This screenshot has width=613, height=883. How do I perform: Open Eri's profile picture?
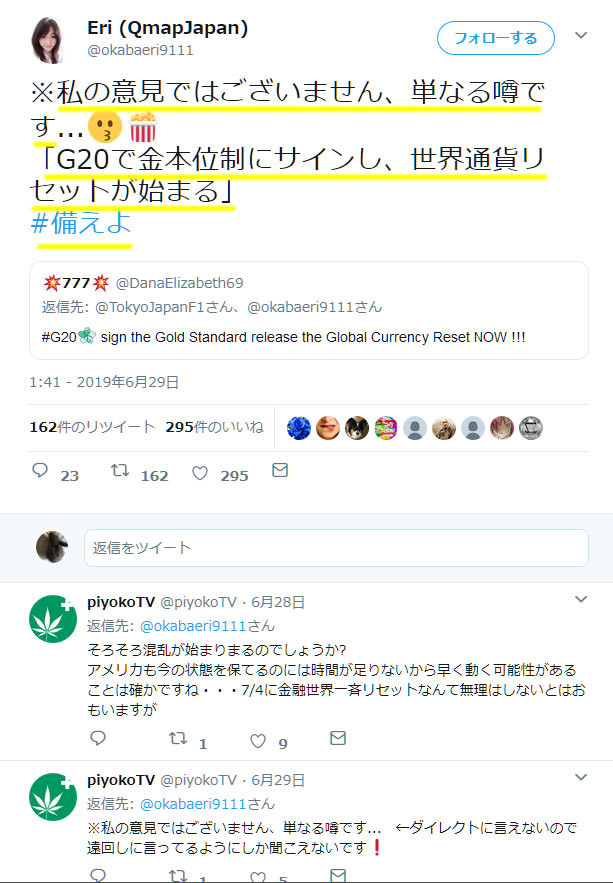pos(47,39)
